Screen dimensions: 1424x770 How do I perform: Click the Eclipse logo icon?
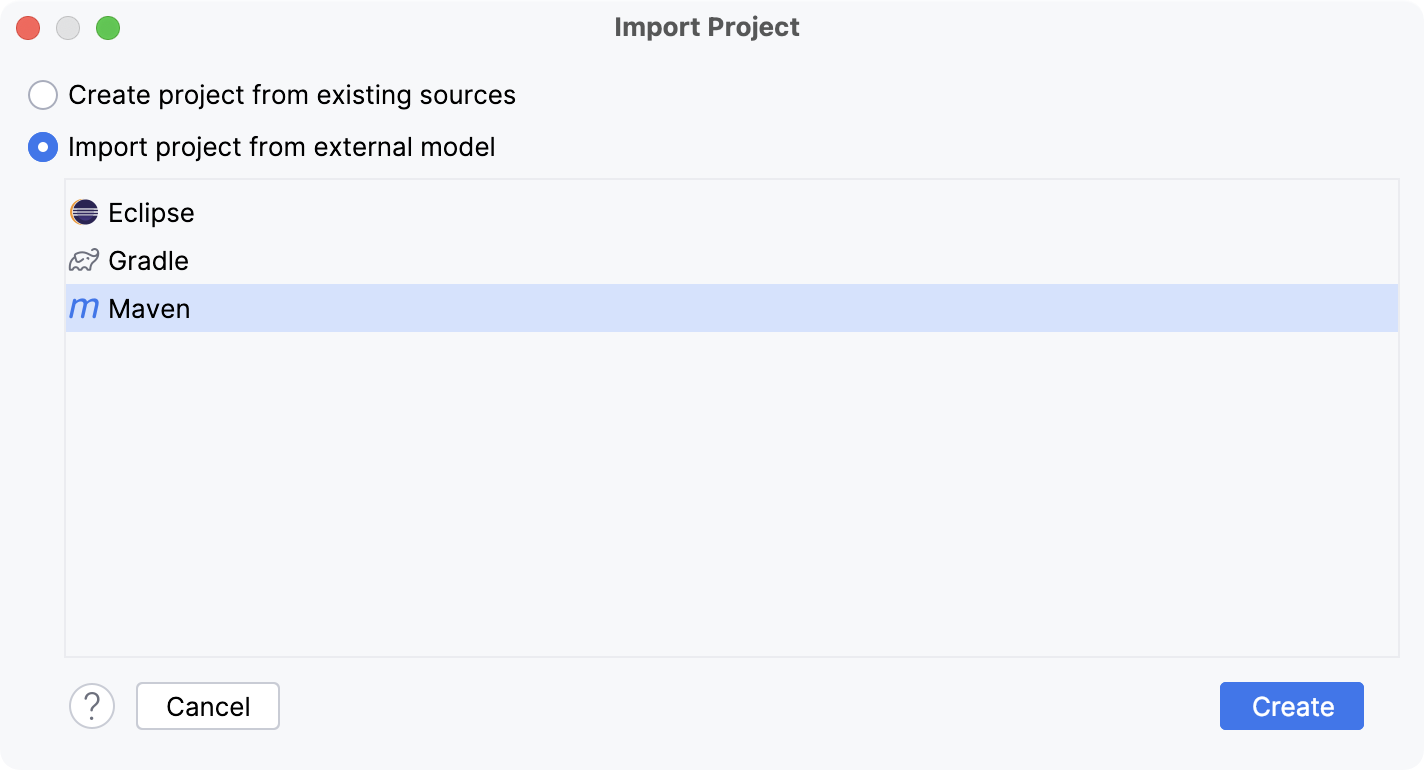(x=84, y=212)
